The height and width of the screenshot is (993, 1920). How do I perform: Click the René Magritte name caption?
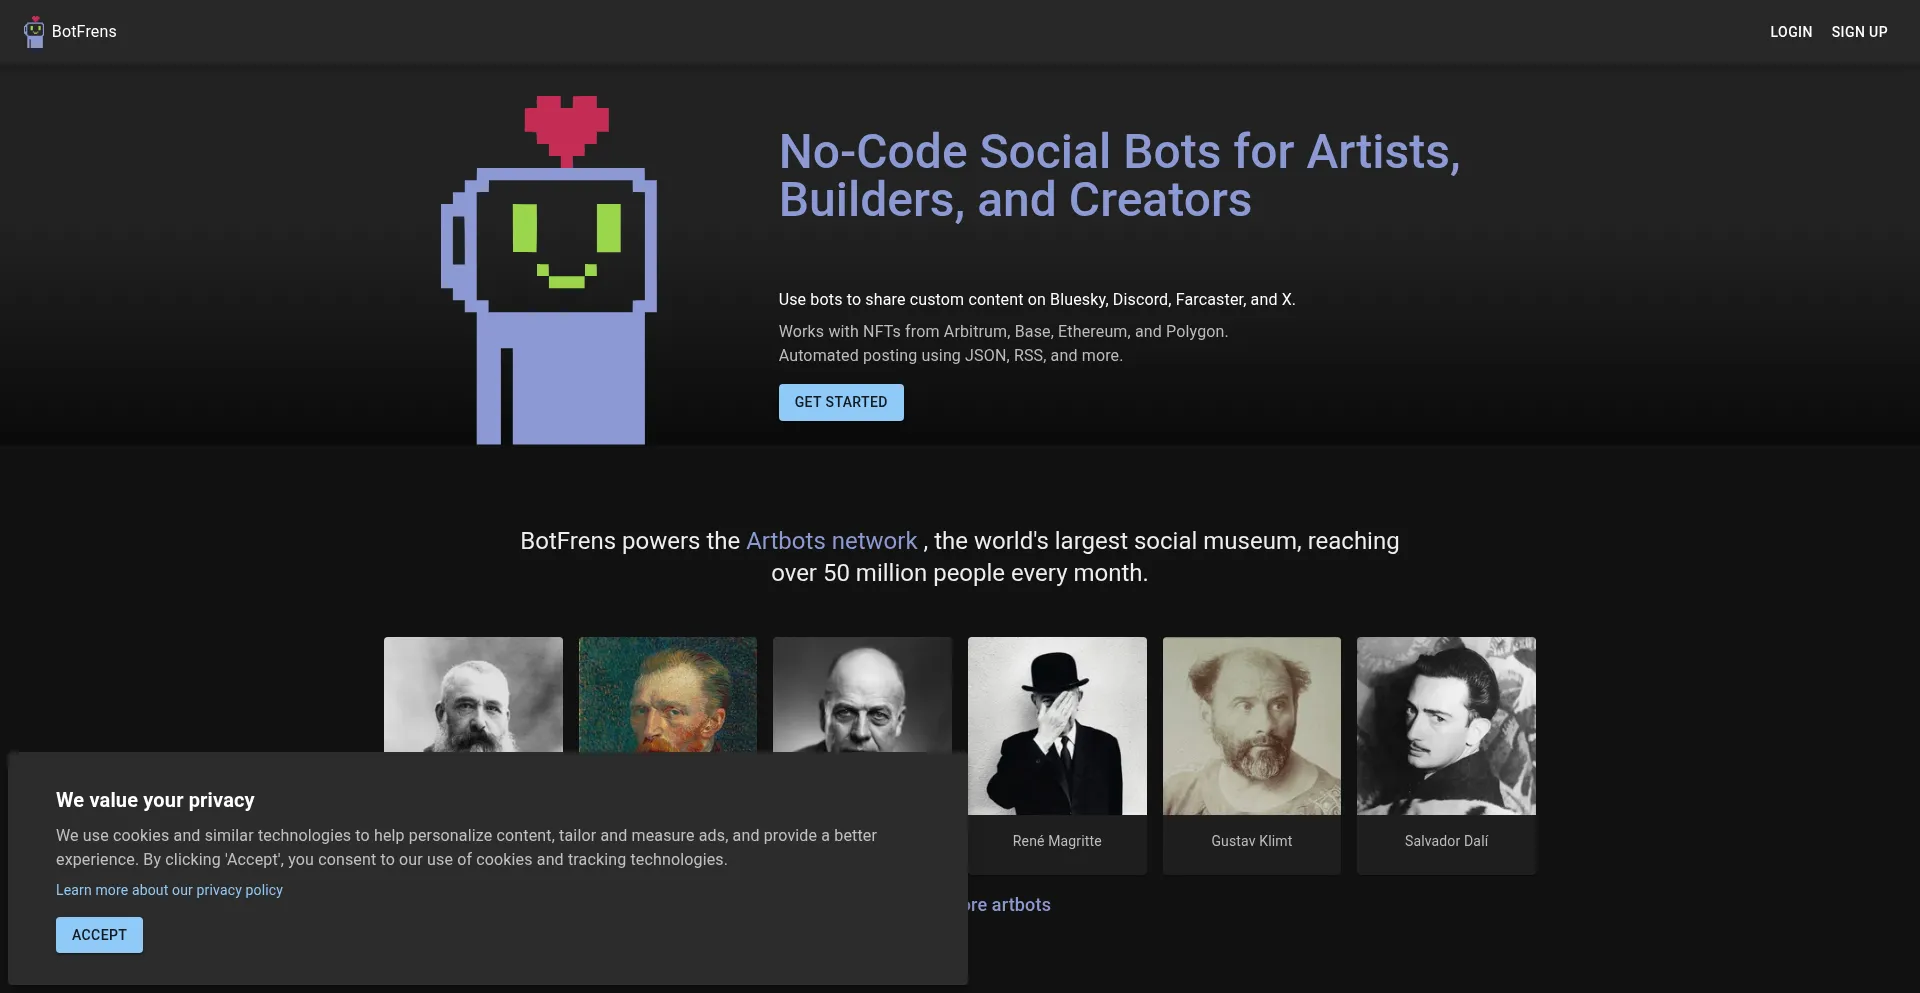point(1056,841)
